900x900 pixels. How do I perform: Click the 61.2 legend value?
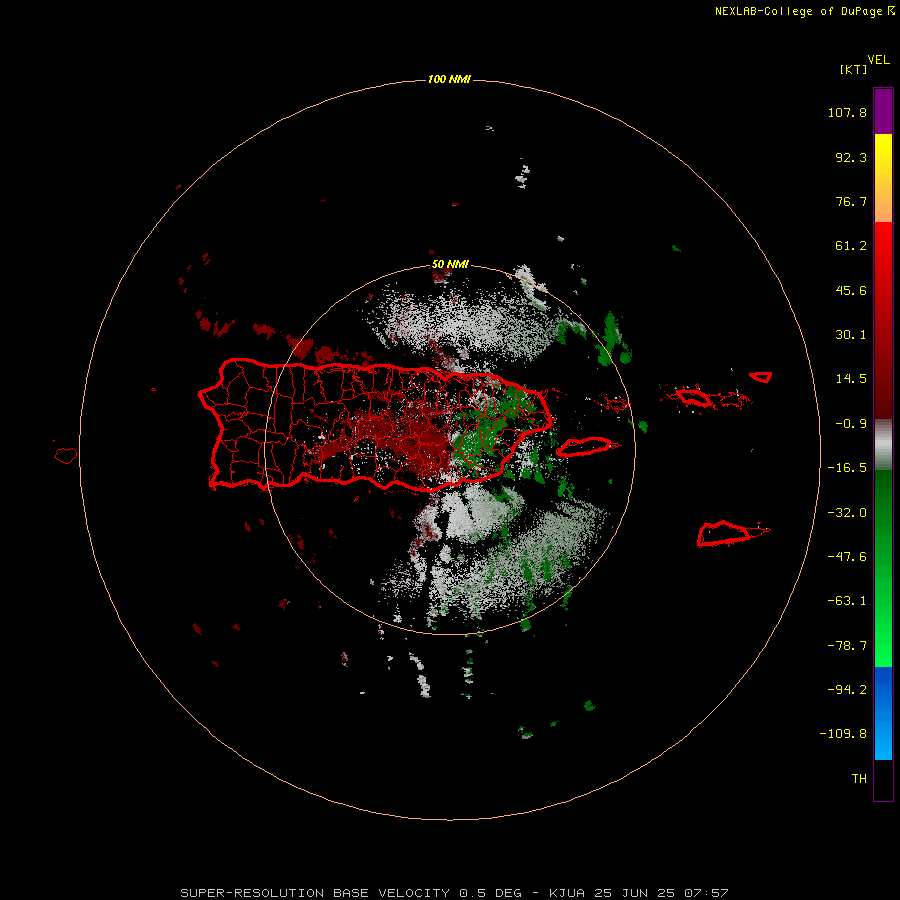(851, 246)
